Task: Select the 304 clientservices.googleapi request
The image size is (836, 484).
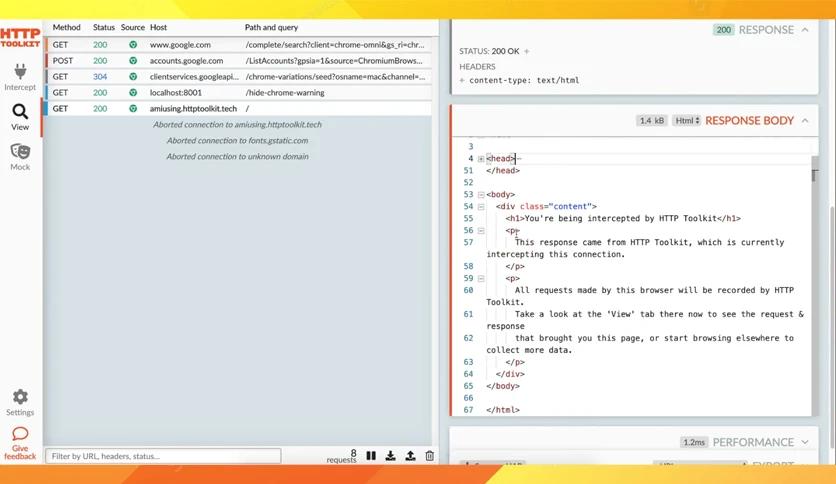Action: (x=238, y=77)
